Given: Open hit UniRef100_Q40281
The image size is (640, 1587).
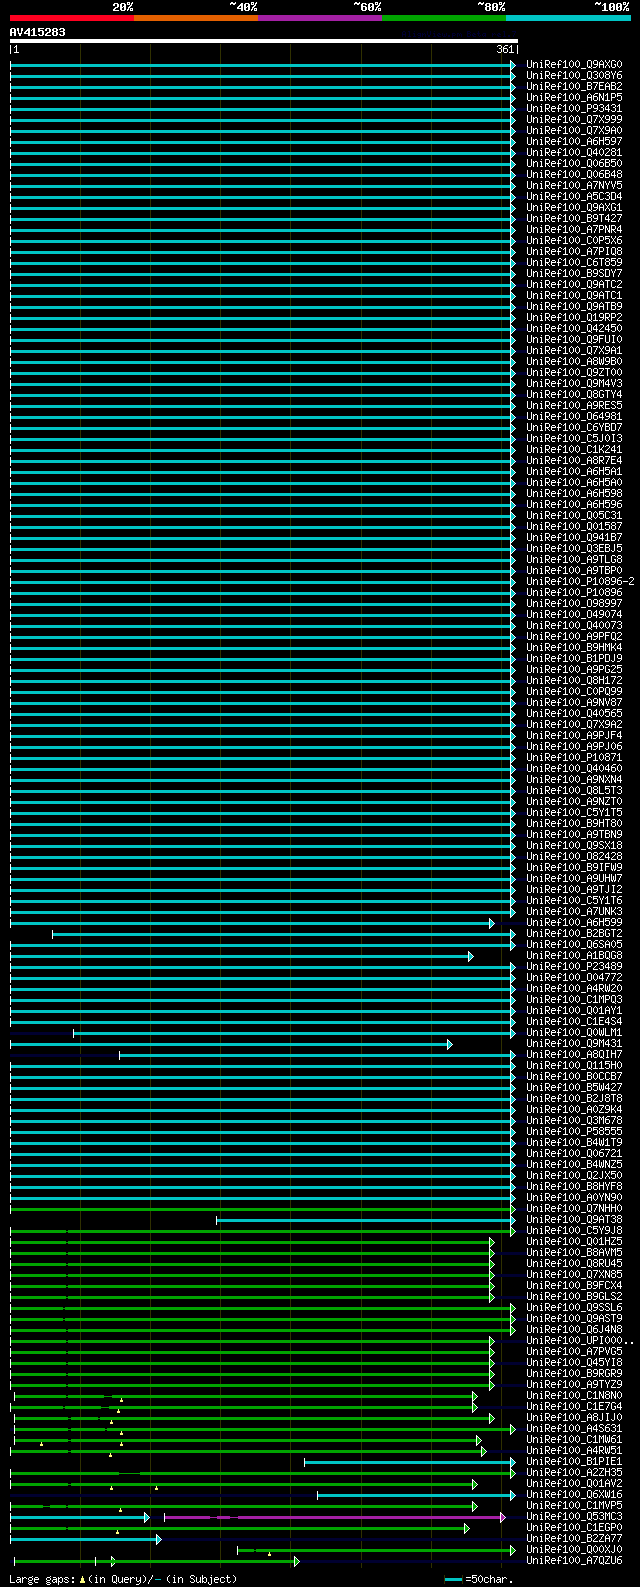Looking at the screenshot, I should pos(574,152).
